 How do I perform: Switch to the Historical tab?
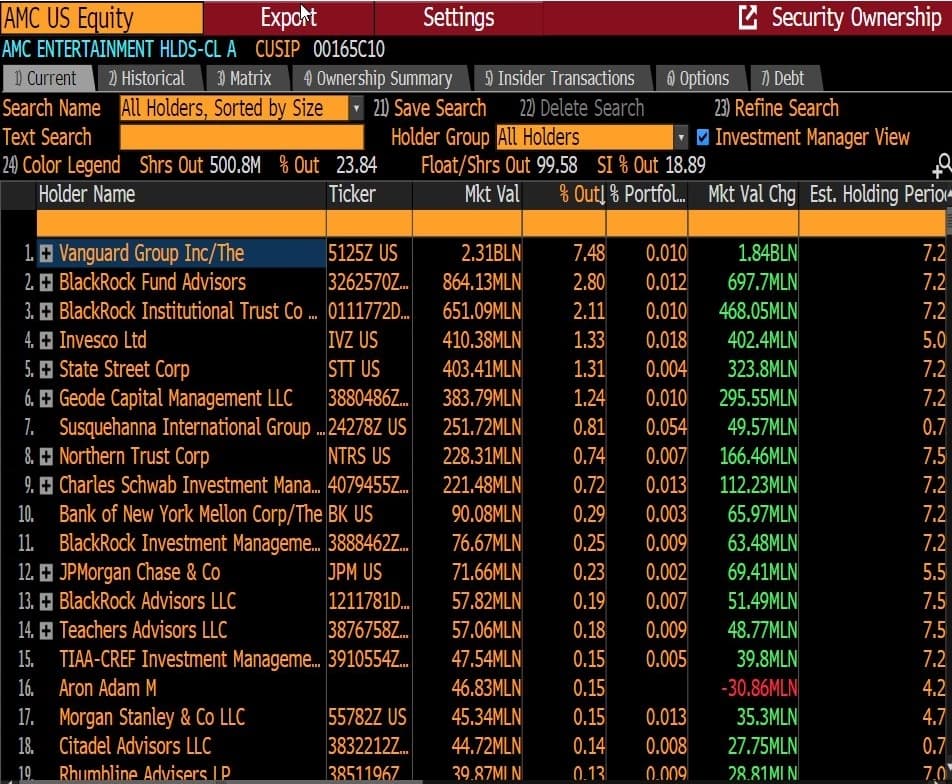(x=148, y=78)
